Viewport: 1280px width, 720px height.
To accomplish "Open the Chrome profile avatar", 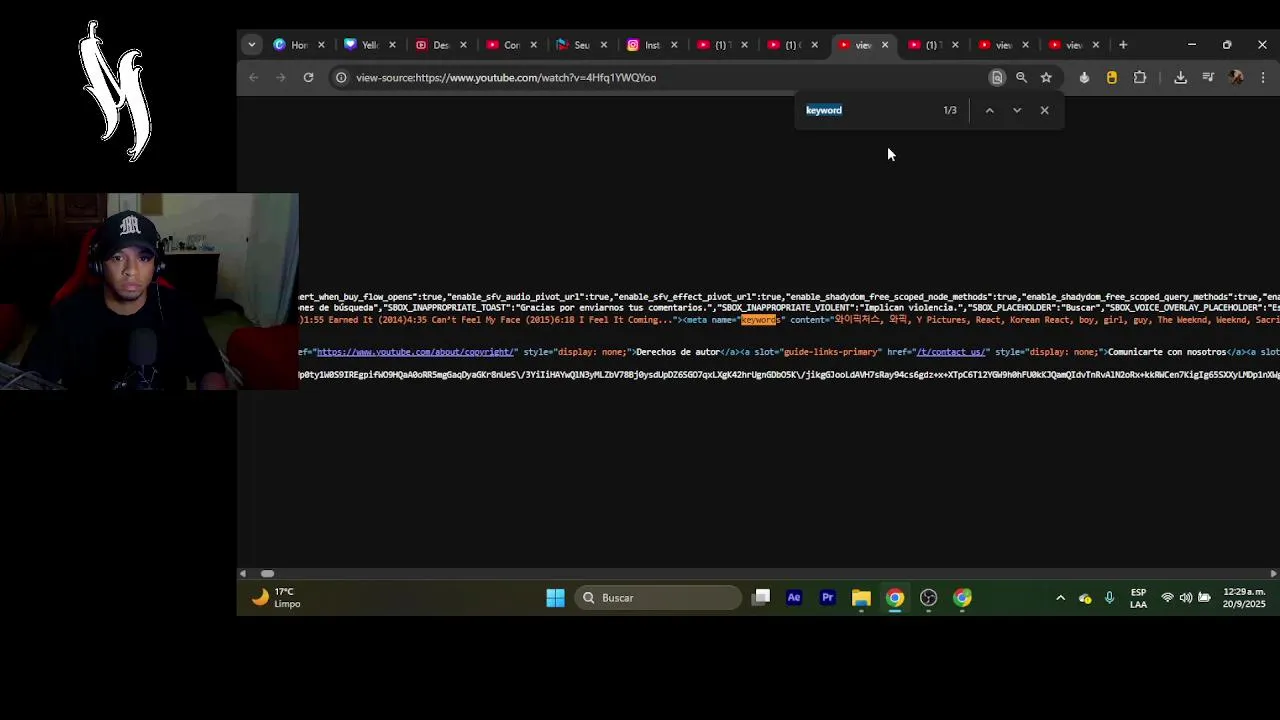I will coord(1236,77).
